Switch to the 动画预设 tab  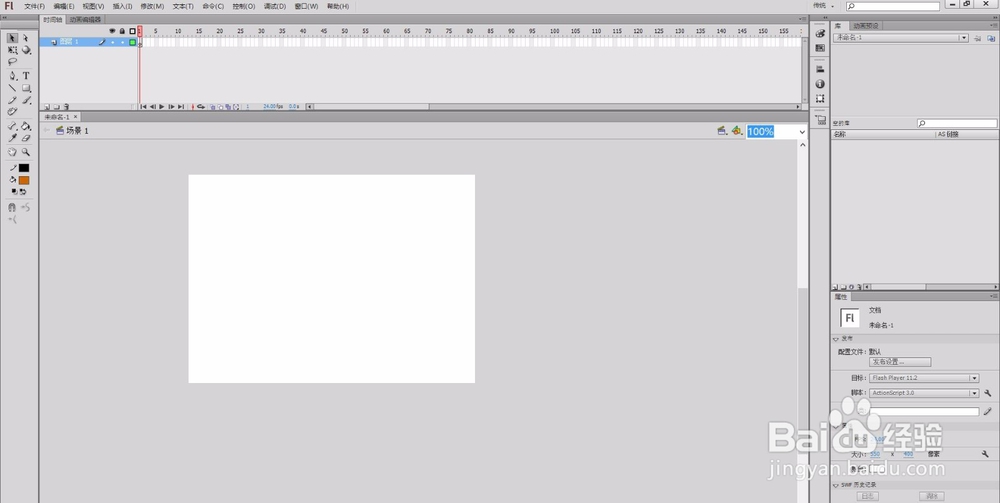866,26
